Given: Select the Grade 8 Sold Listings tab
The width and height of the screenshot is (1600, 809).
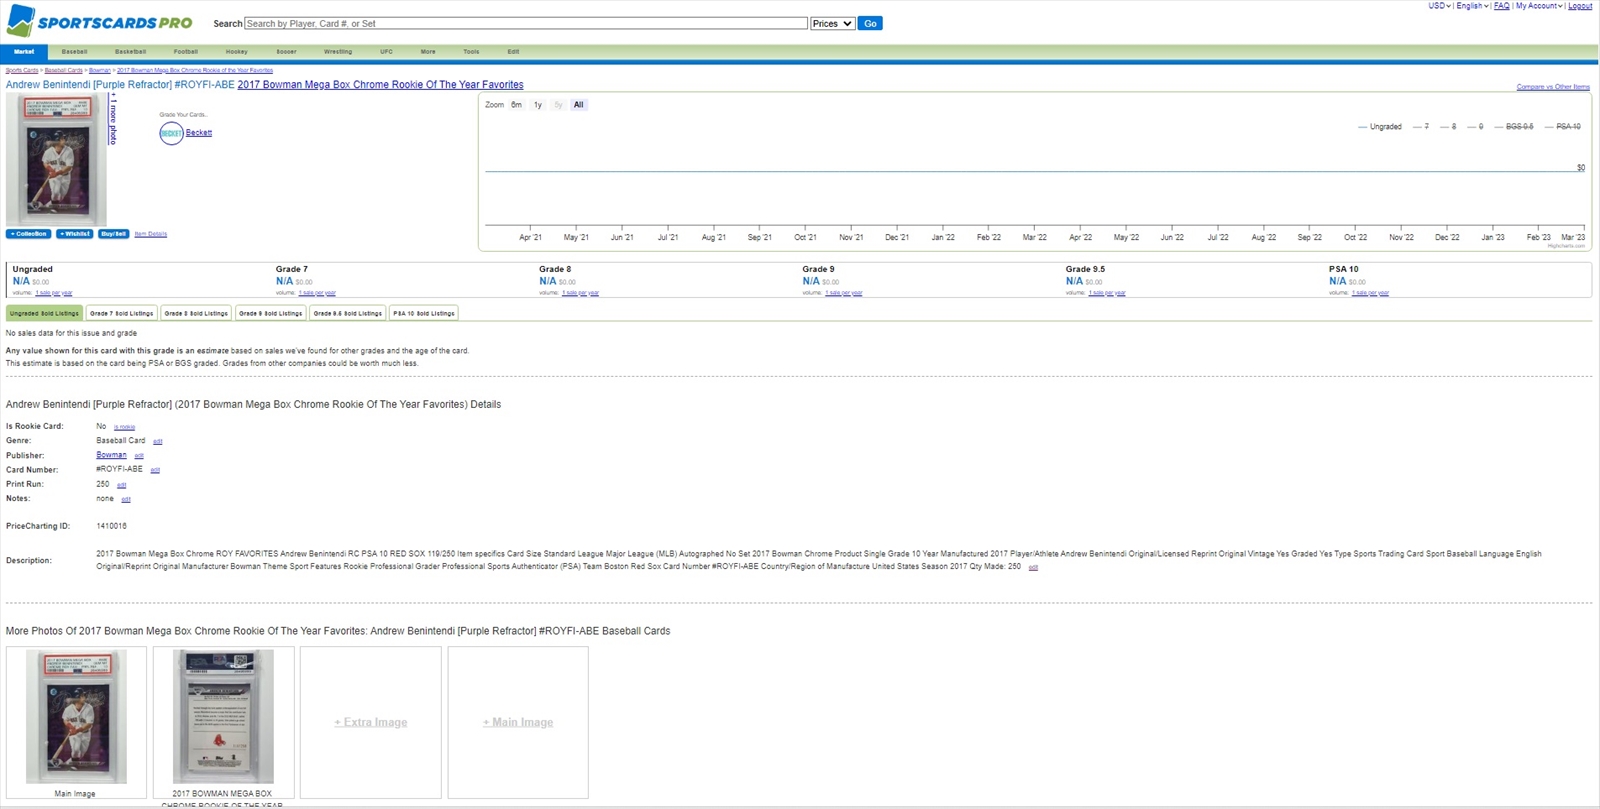Looking at the screenshot, I should (196, 313).
